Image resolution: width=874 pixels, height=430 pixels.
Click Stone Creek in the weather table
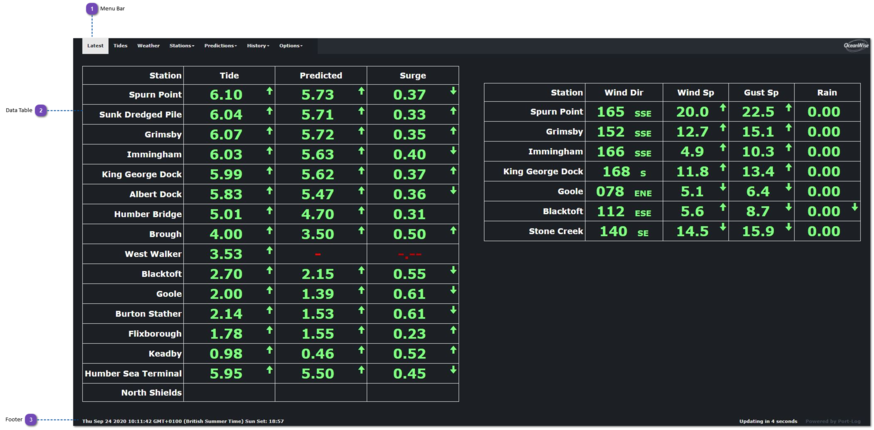(555, 231)
